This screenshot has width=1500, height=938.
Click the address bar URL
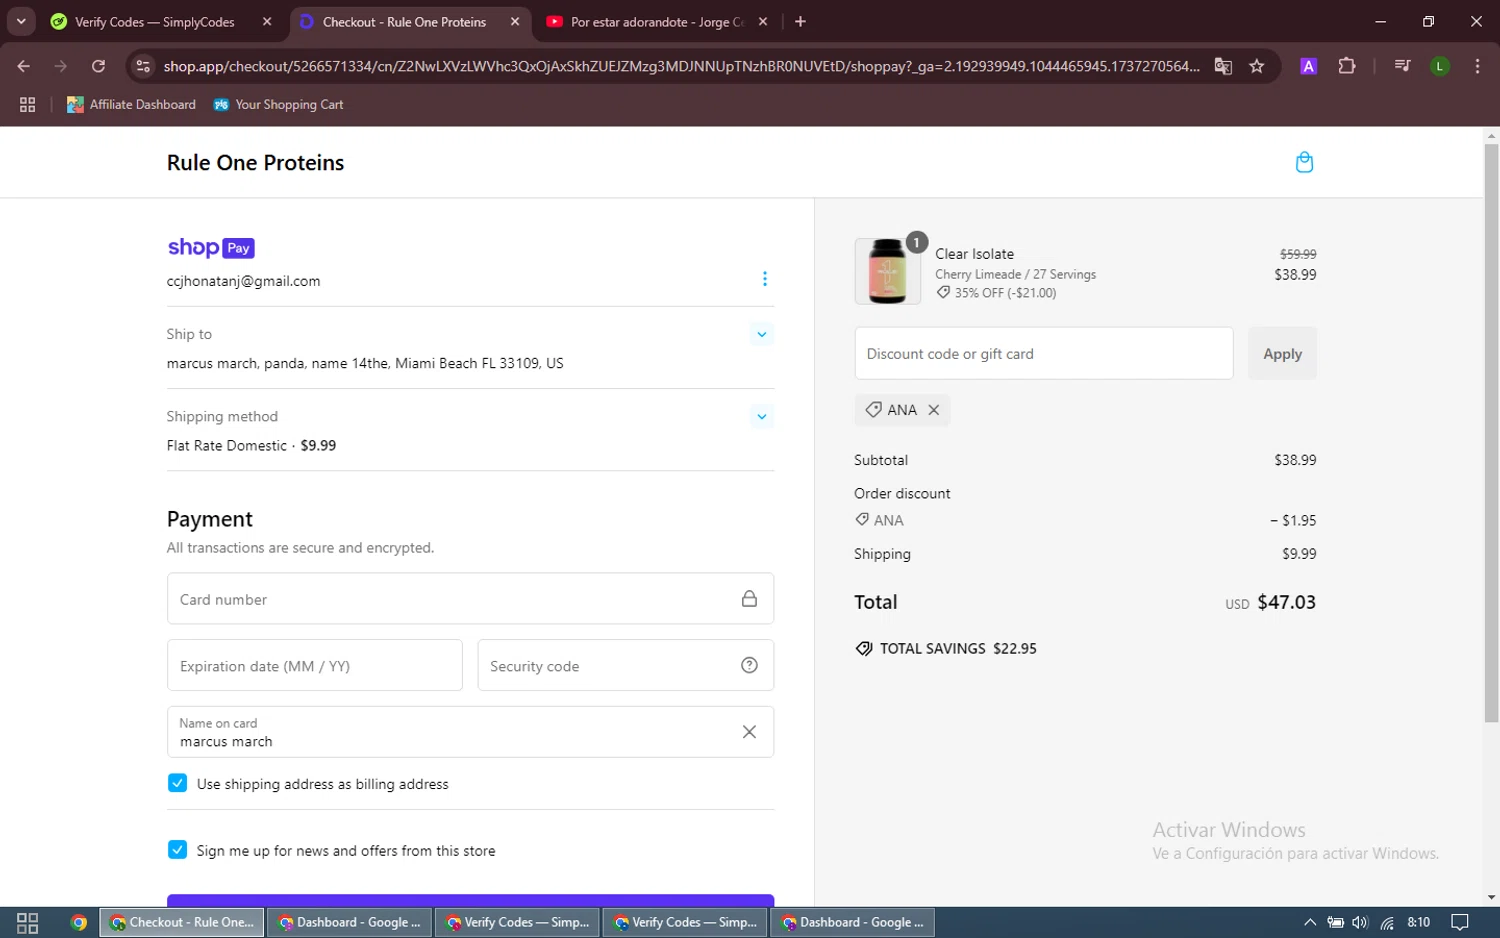[x=681, y=66]
